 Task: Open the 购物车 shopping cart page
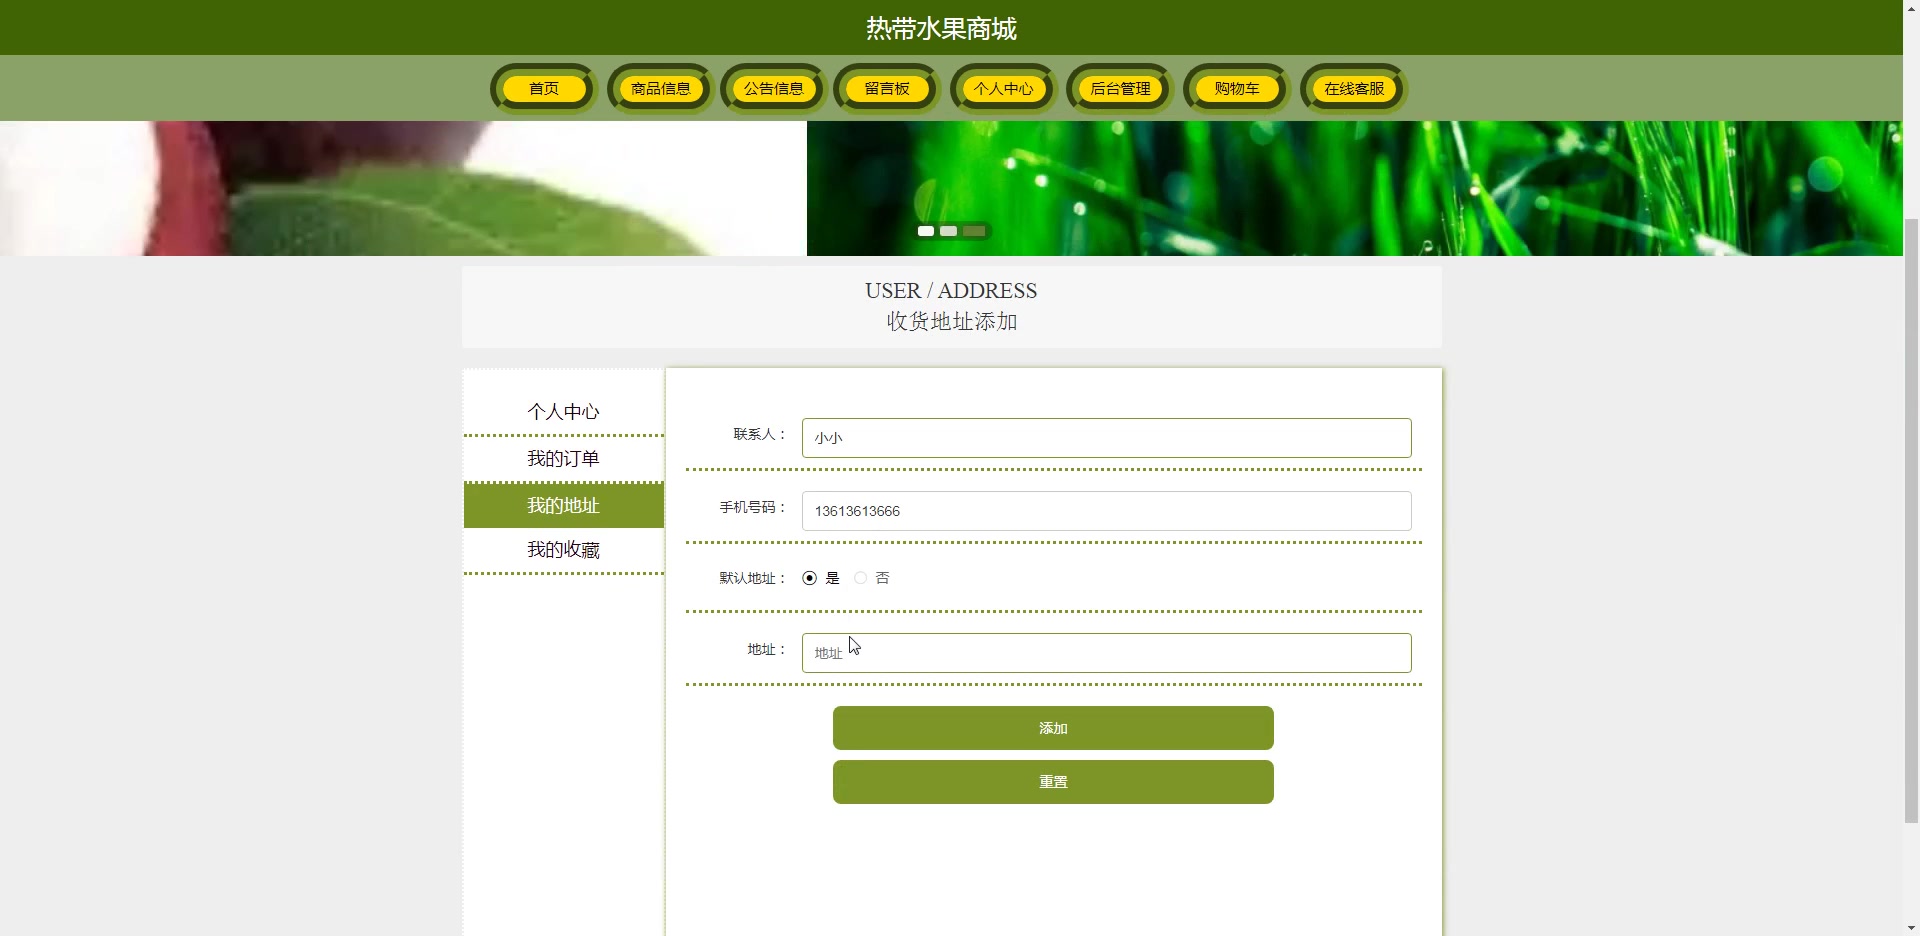point(1235,88)
